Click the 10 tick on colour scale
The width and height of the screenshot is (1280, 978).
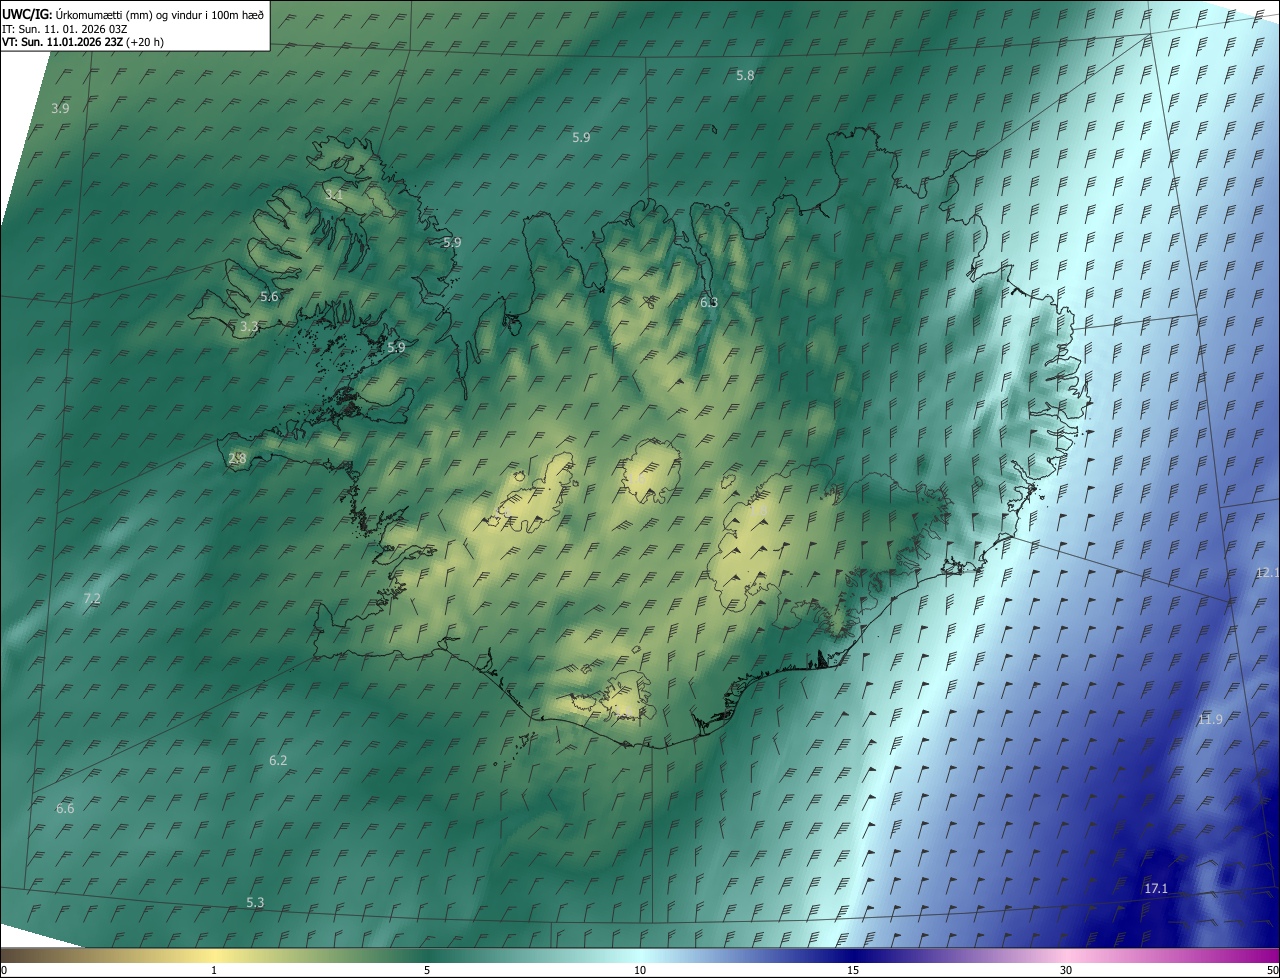click(x=640, y=971)
